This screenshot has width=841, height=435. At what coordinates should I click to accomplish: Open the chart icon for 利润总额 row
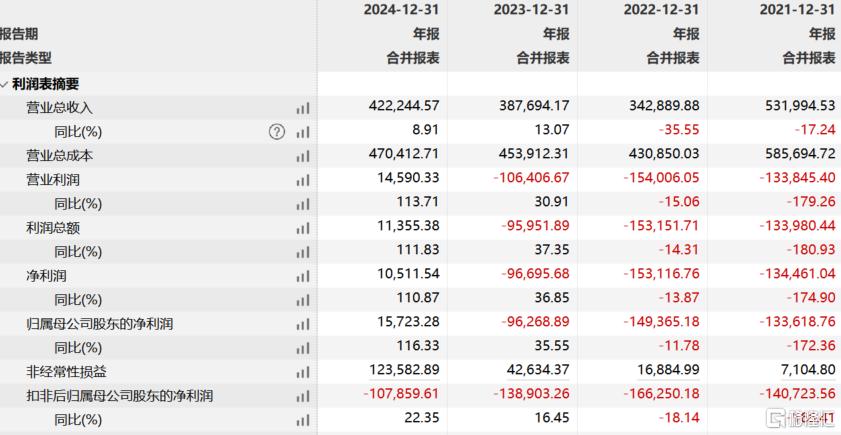pyautogui.click(x=302, y=228)
